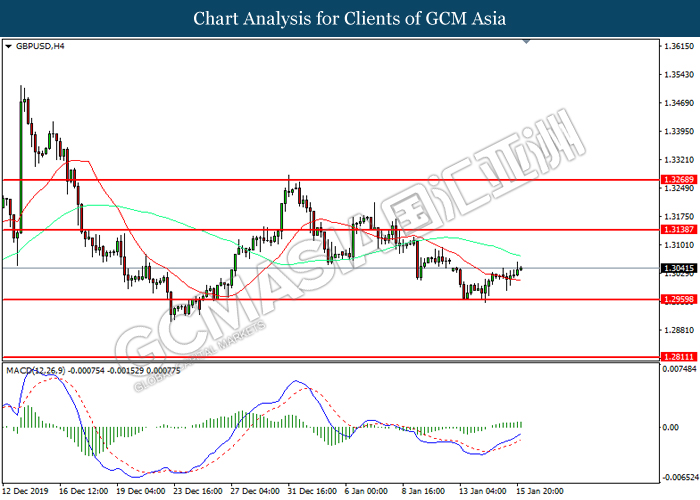Viewport: 700px width, 500px height.
Task: Click the GBPUSD,H4 symbol label
Action: 40,46
